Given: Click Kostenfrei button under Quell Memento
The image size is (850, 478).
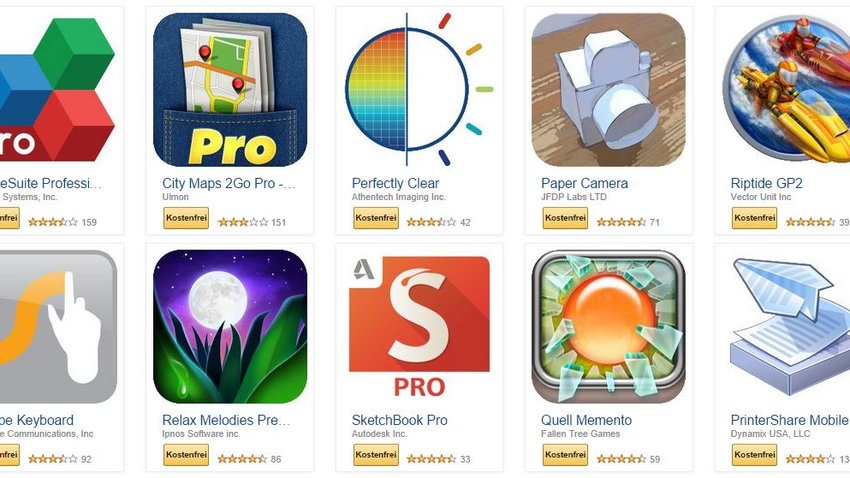Looking at the screenshot, I should [x=565, y=455].
